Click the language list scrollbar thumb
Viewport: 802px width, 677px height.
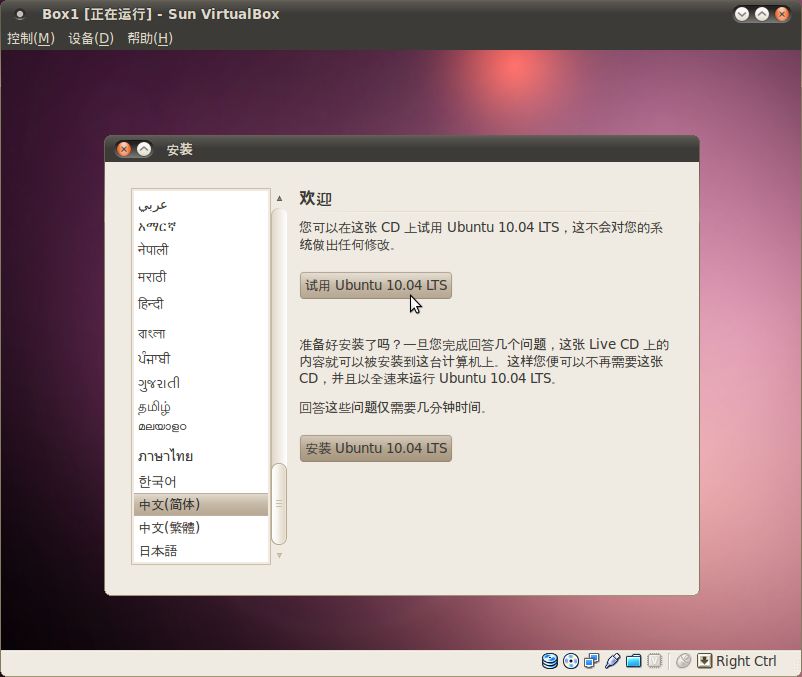pyautogui.click(x=279, y=504)
